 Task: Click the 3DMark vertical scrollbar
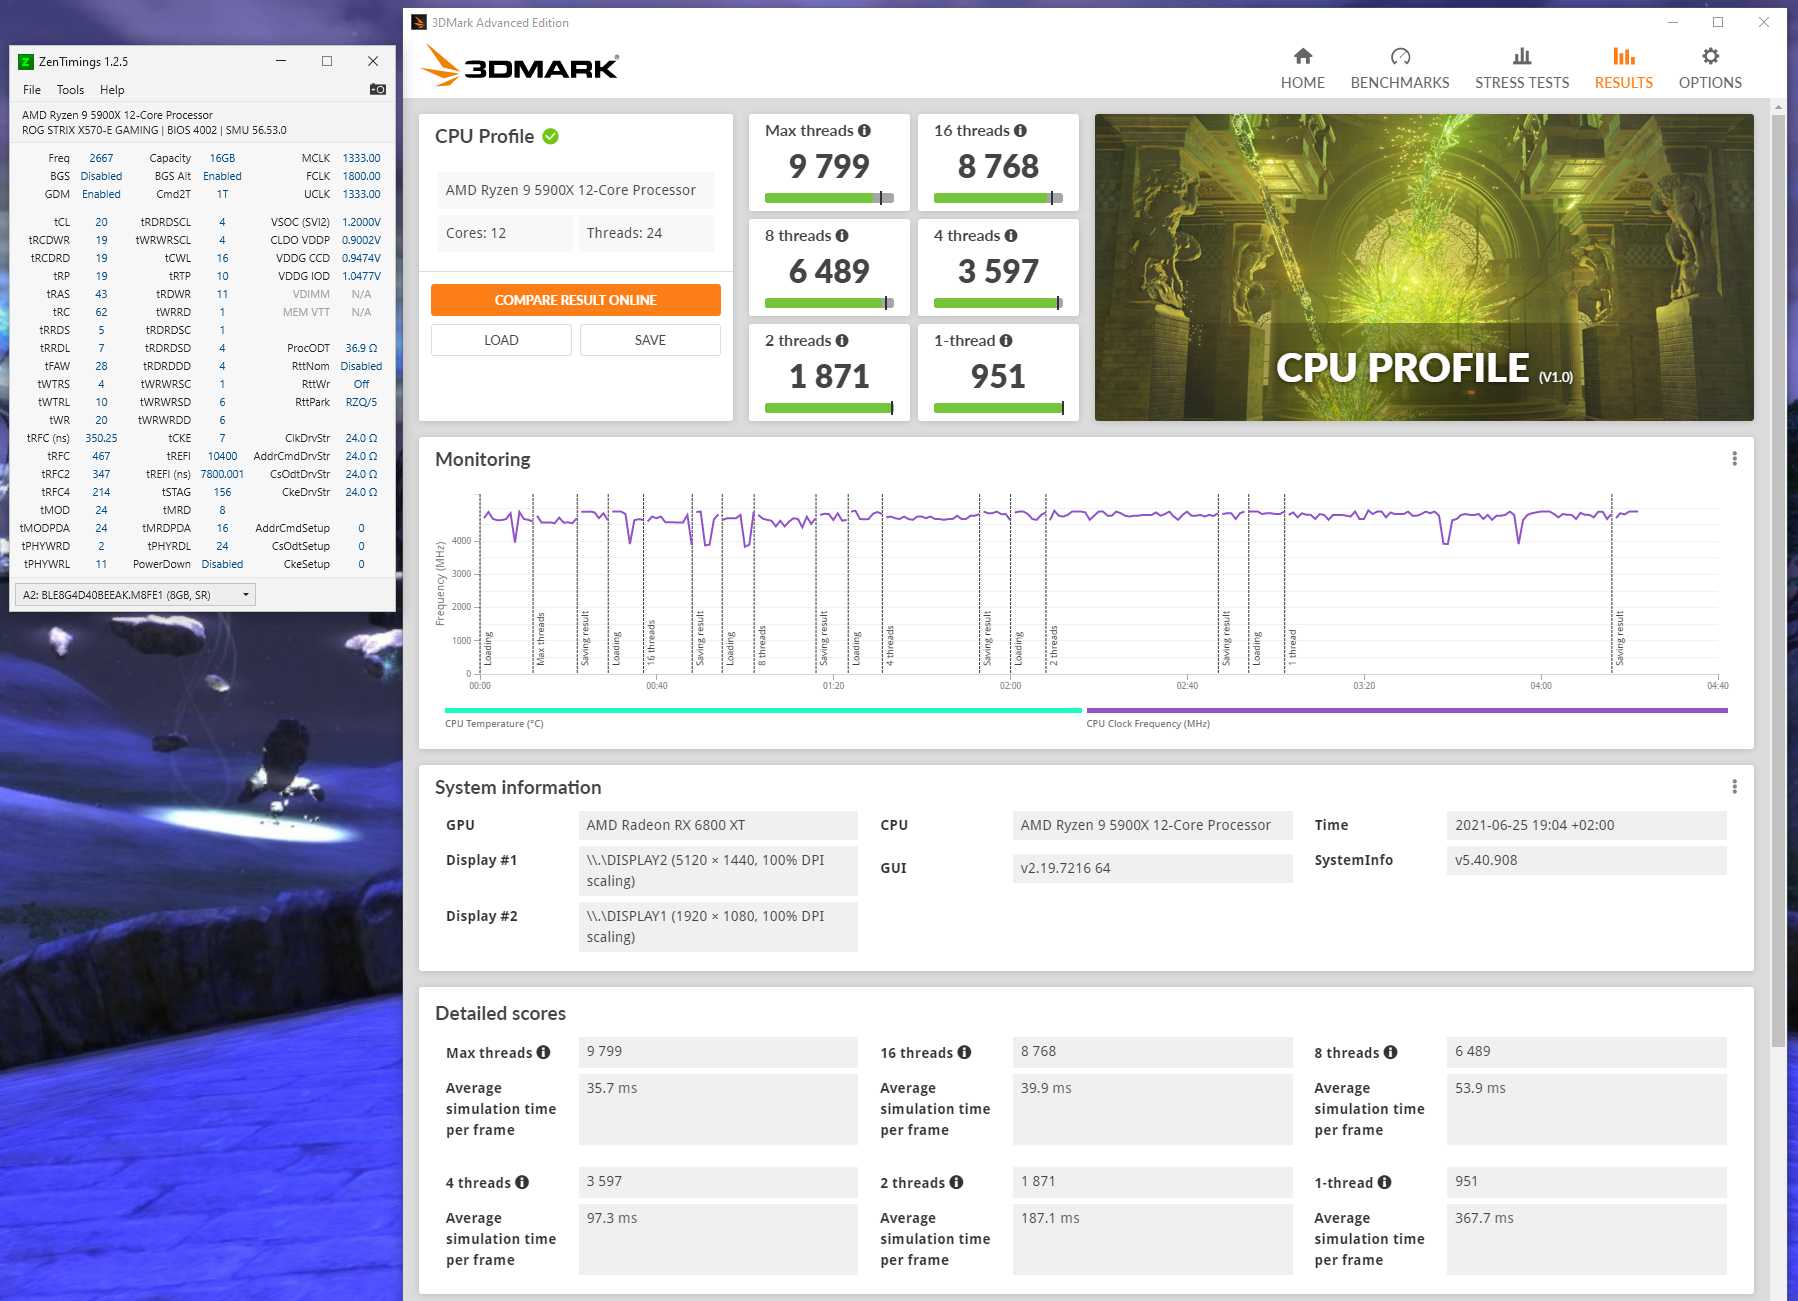click(1778, 580)
